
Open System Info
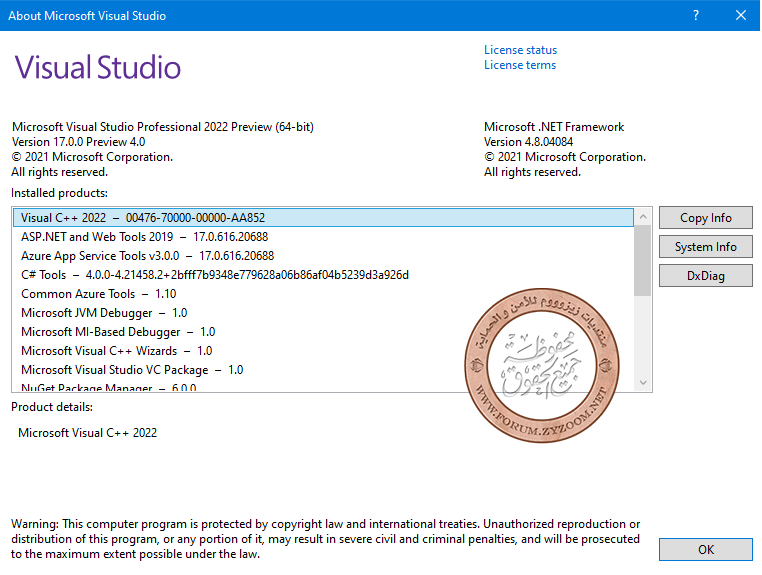[x=705, y=247]
